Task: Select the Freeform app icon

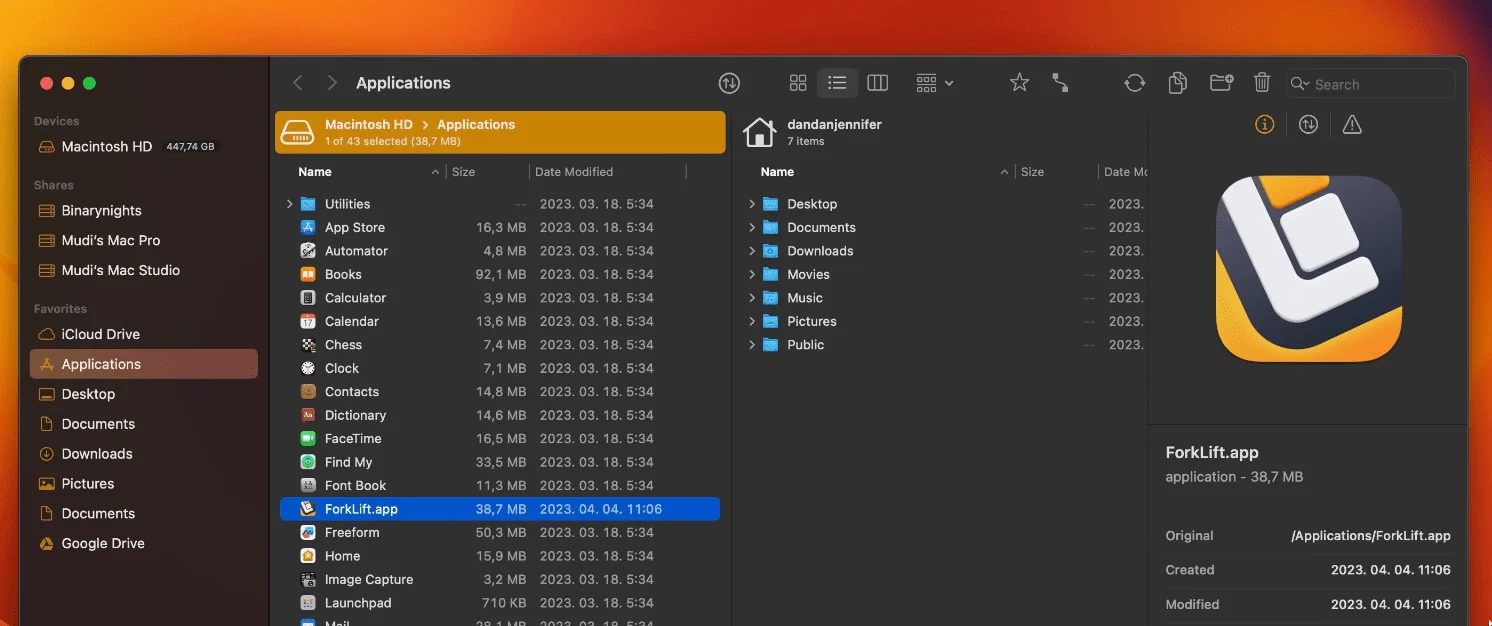Action: [308, 533]
